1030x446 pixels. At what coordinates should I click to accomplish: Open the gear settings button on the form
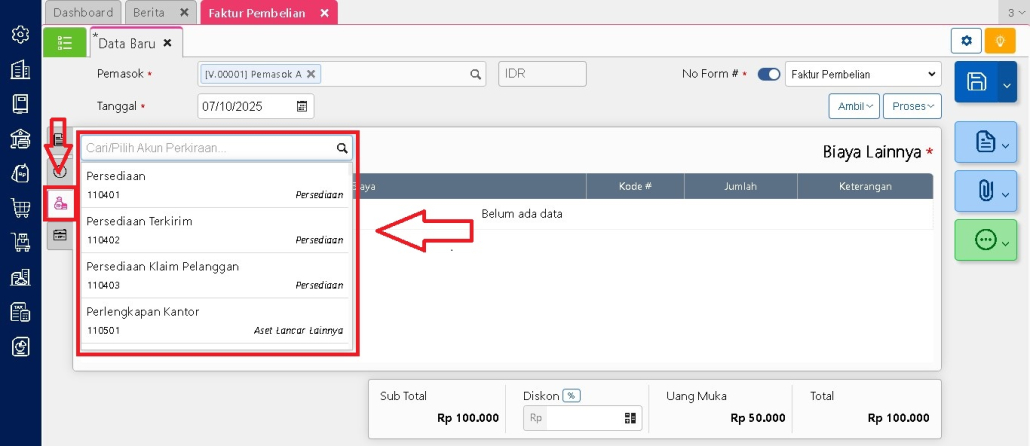pyautogui.click(x=965, y=41)
